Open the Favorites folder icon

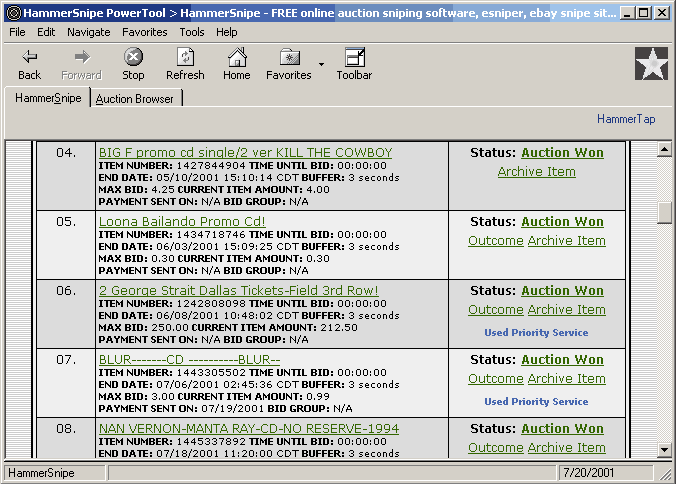289,57
